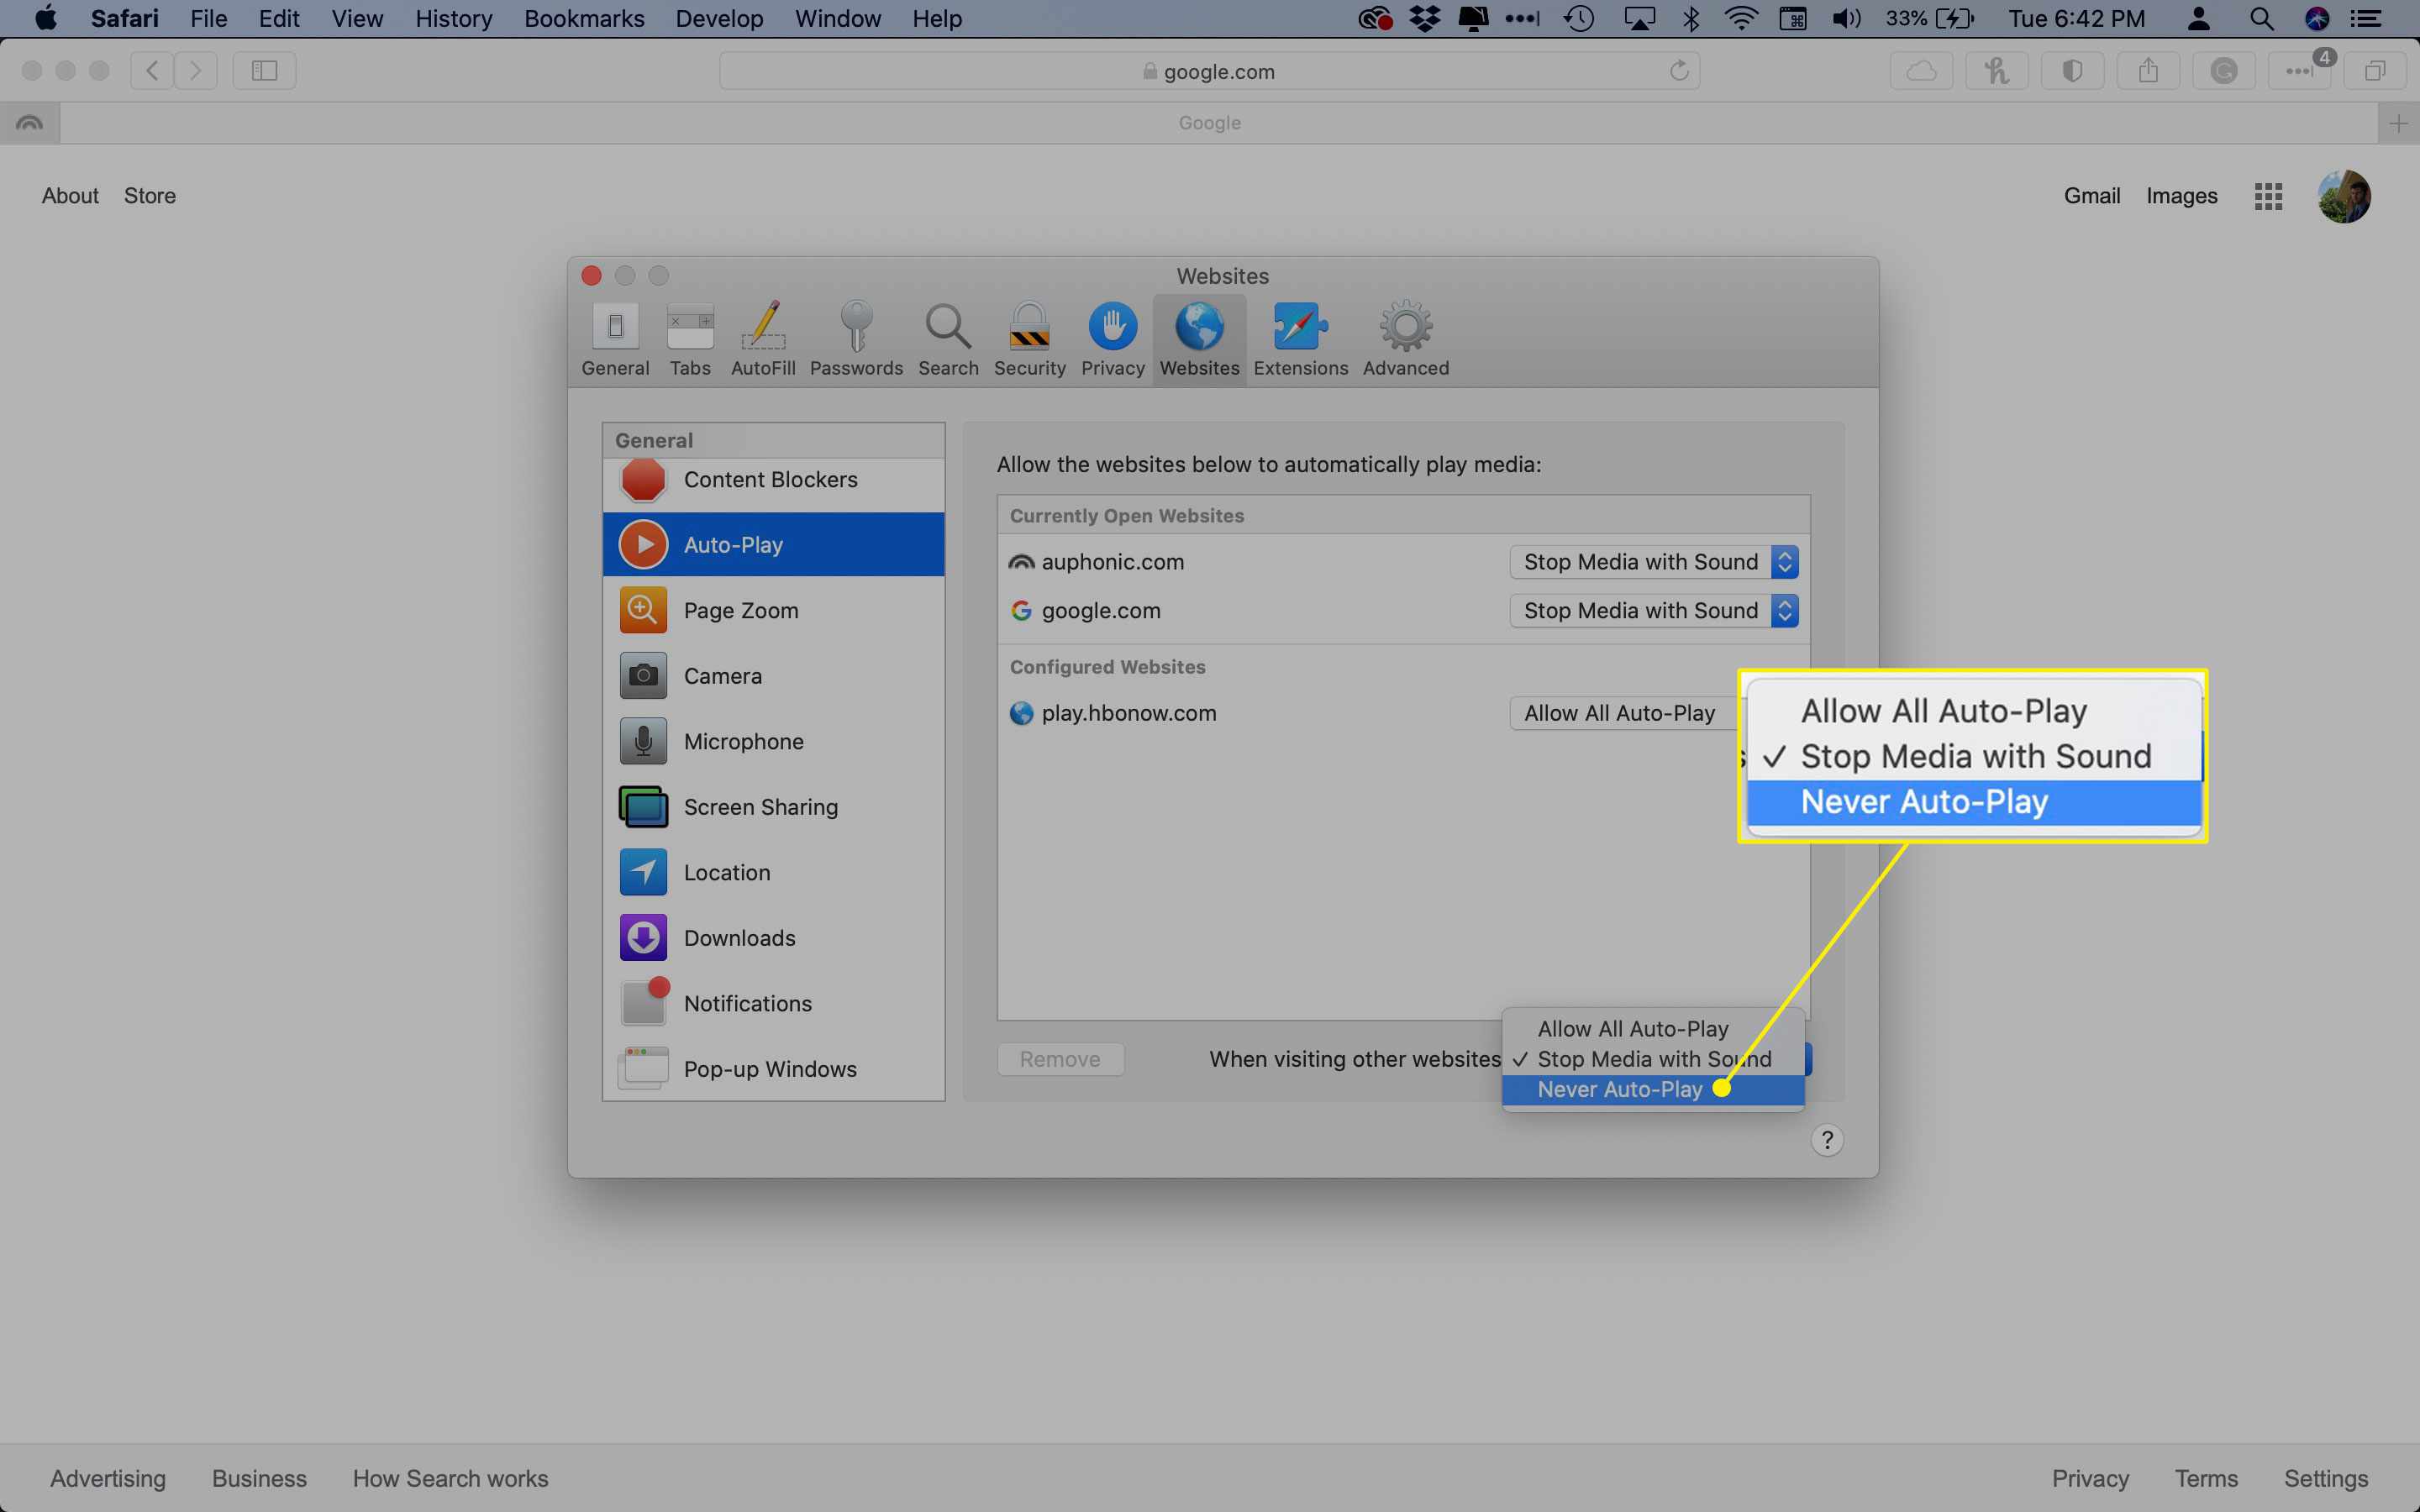Screen dimensions: 2420x1512
Task: Open google.com auto-play dropdown
Action: click(1654, 610)
